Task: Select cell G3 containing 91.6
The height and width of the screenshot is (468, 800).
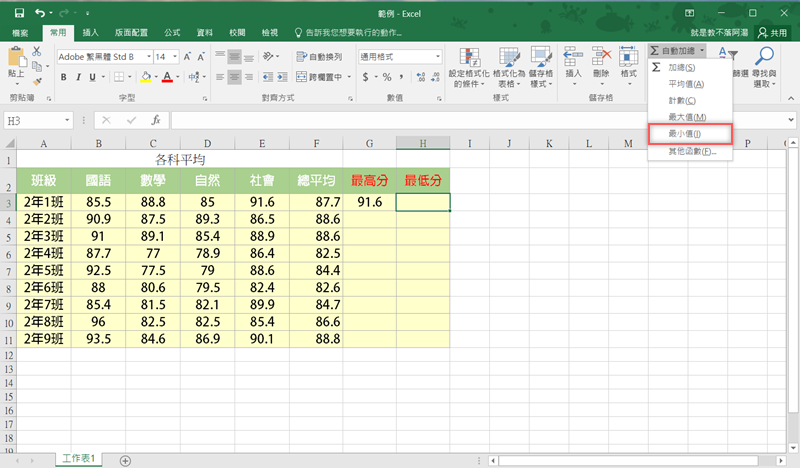Action: [x=369, y=202]
